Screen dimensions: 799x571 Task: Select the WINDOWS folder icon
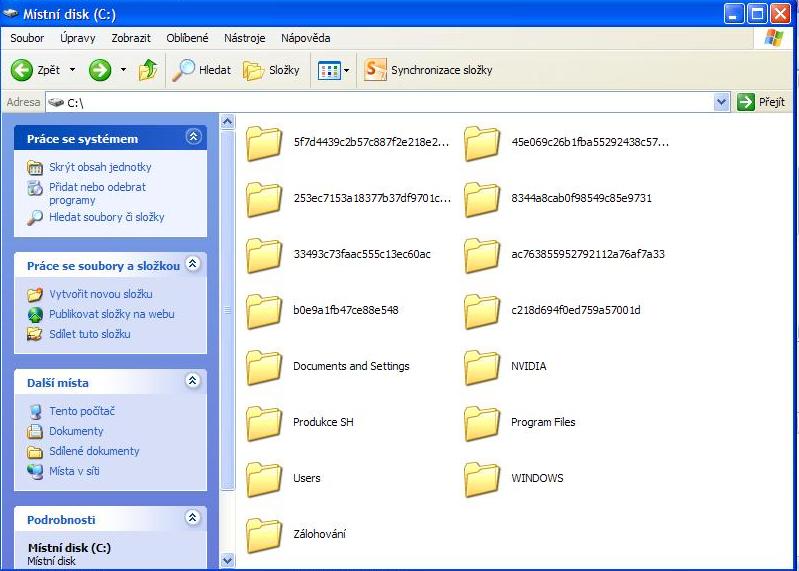pyautogui.click(x=482, y=479)
